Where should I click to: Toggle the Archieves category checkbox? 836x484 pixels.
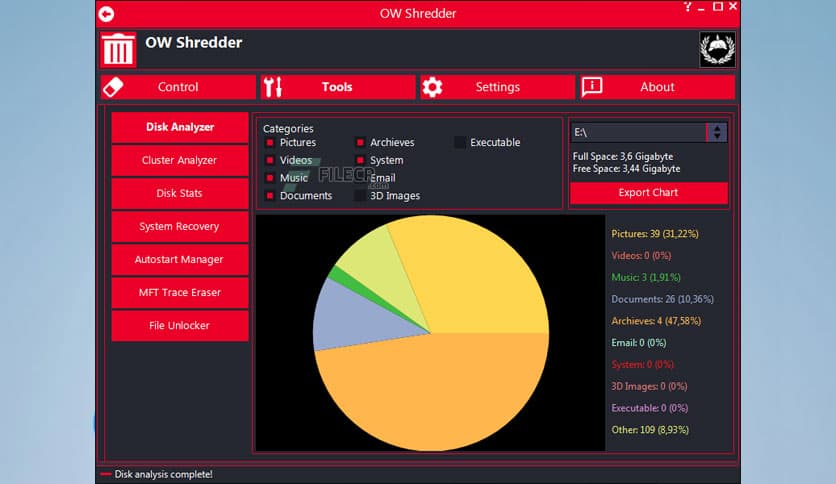pos(360,143)
